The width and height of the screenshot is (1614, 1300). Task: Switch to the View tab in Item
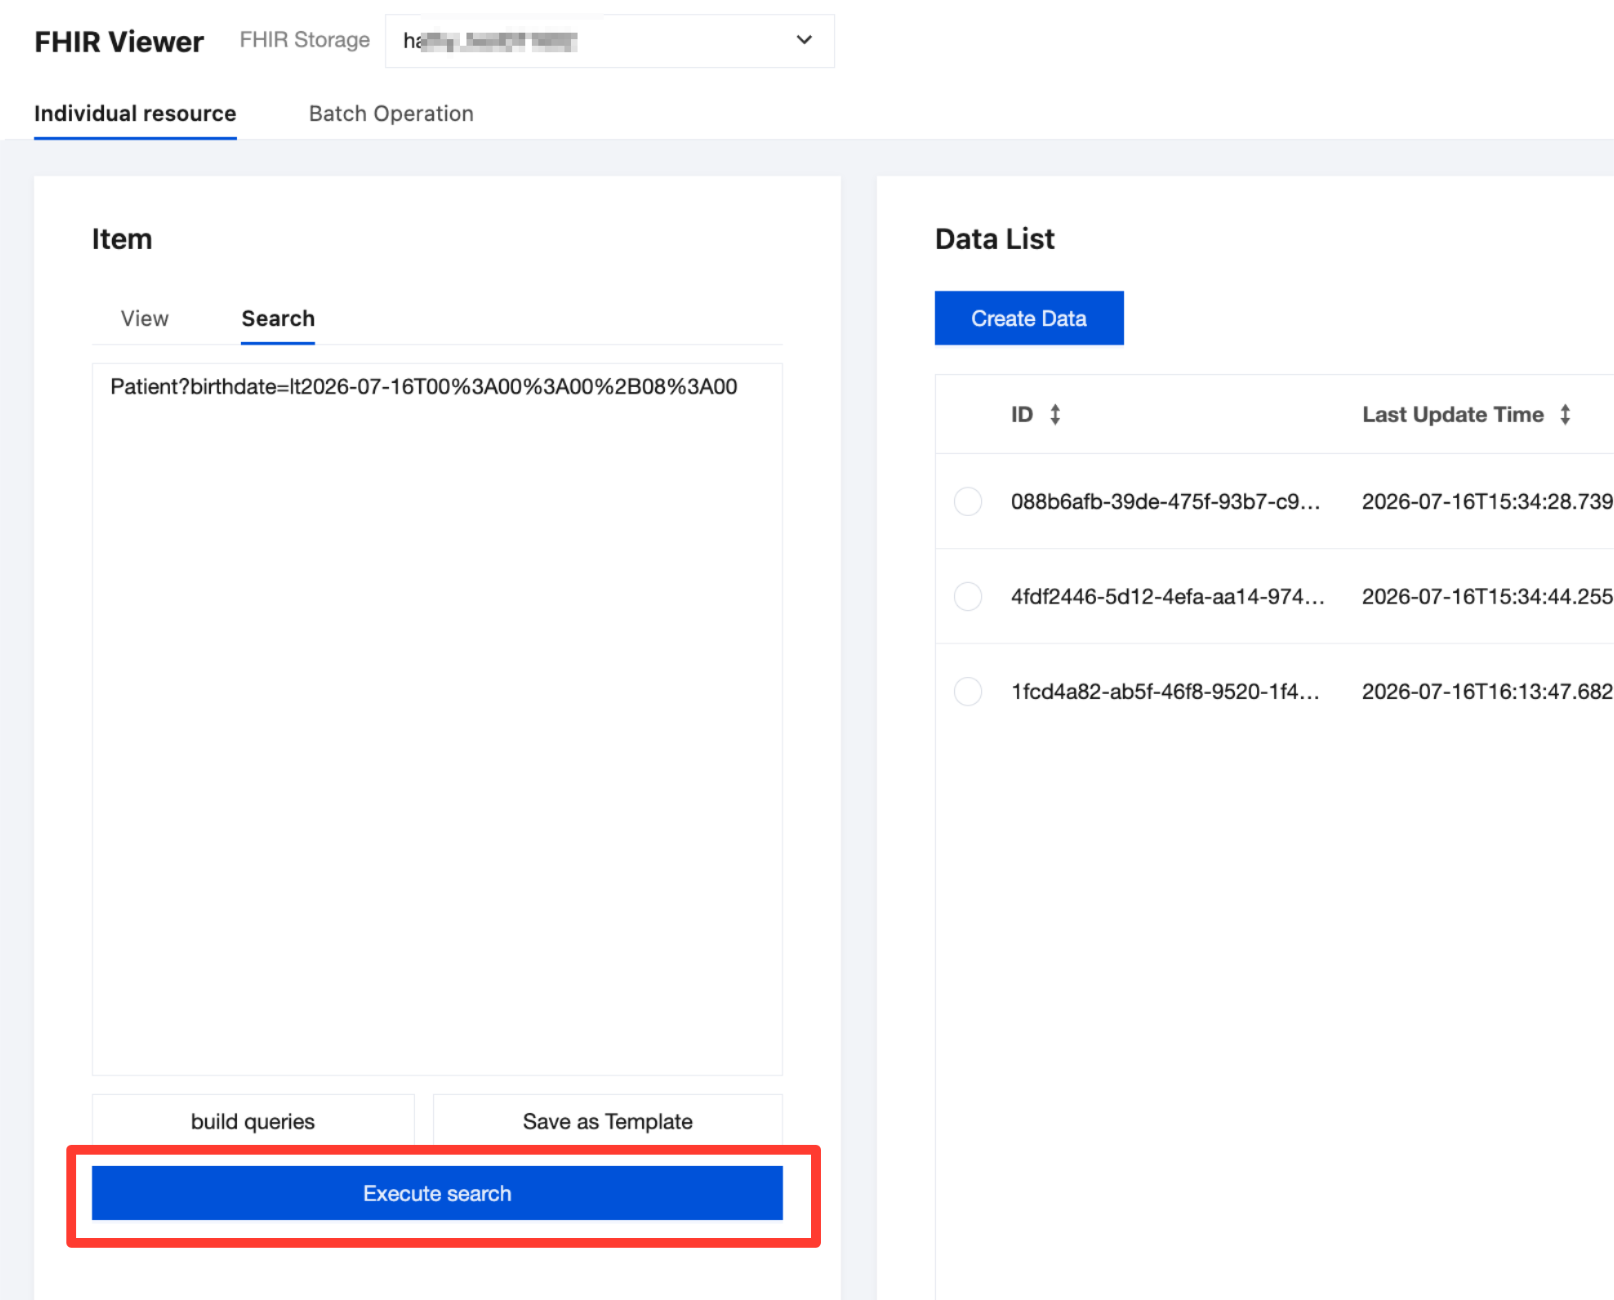[x=145, y=318]
